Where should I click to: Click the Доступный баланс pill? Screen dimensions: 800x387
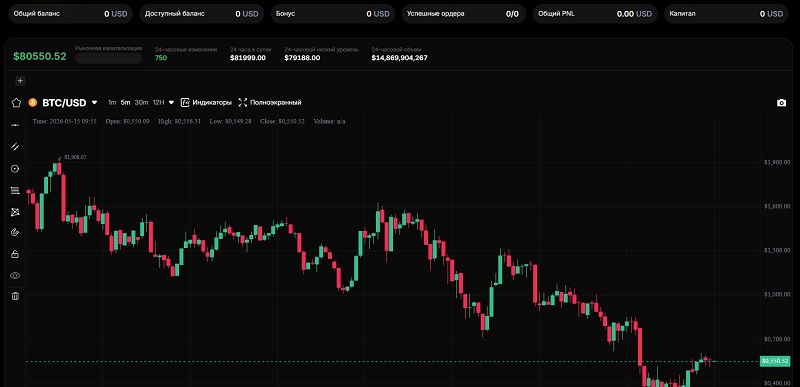[202, 14]
